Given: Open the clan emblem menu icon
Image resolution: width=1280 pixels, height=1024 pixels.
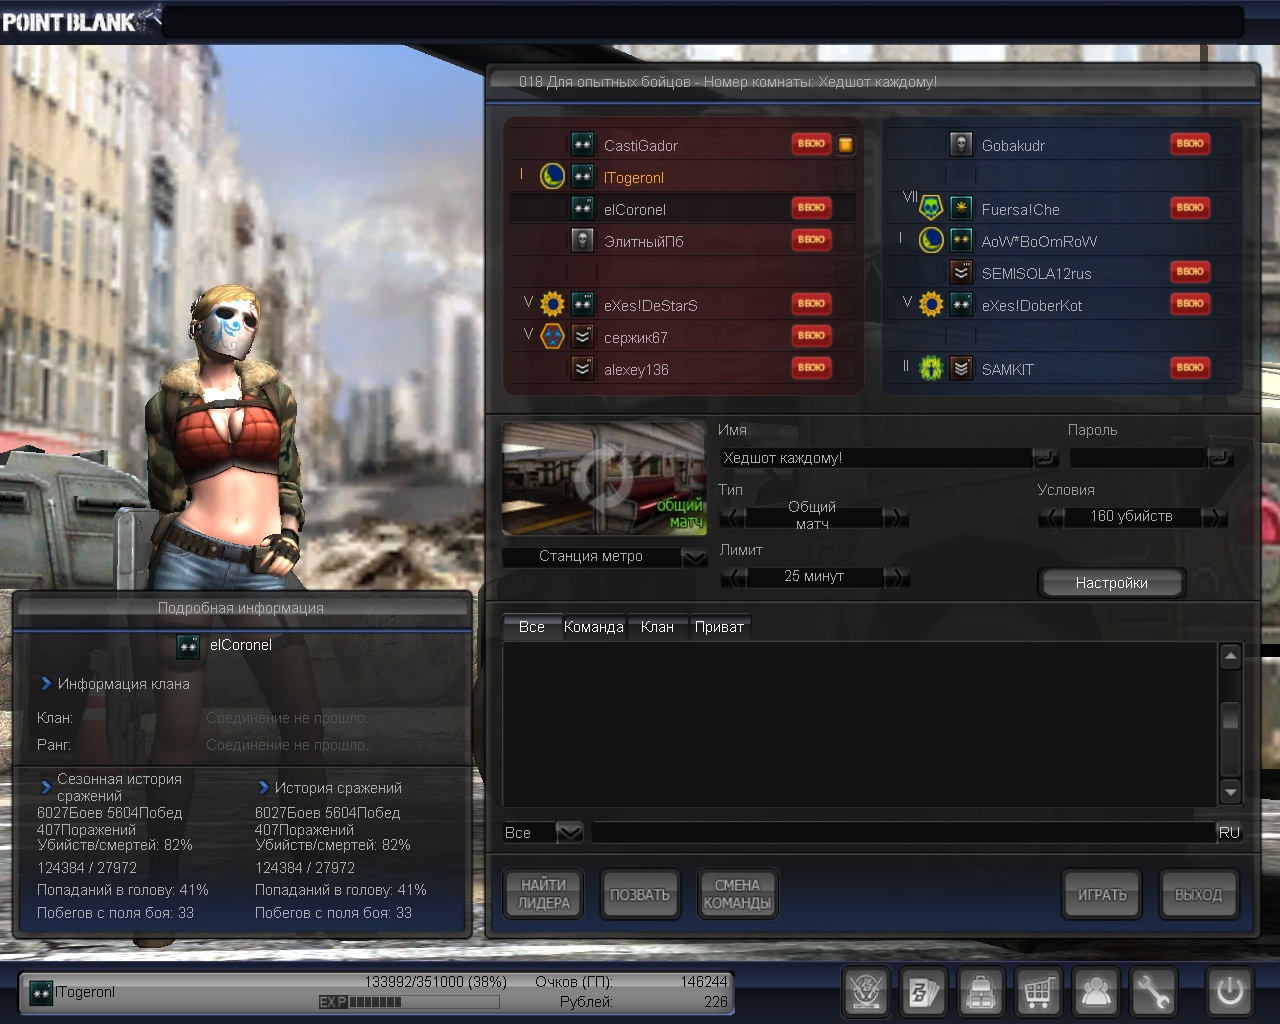Looking at the screenshot, I should pyautogui.click(x=866, y=992).
